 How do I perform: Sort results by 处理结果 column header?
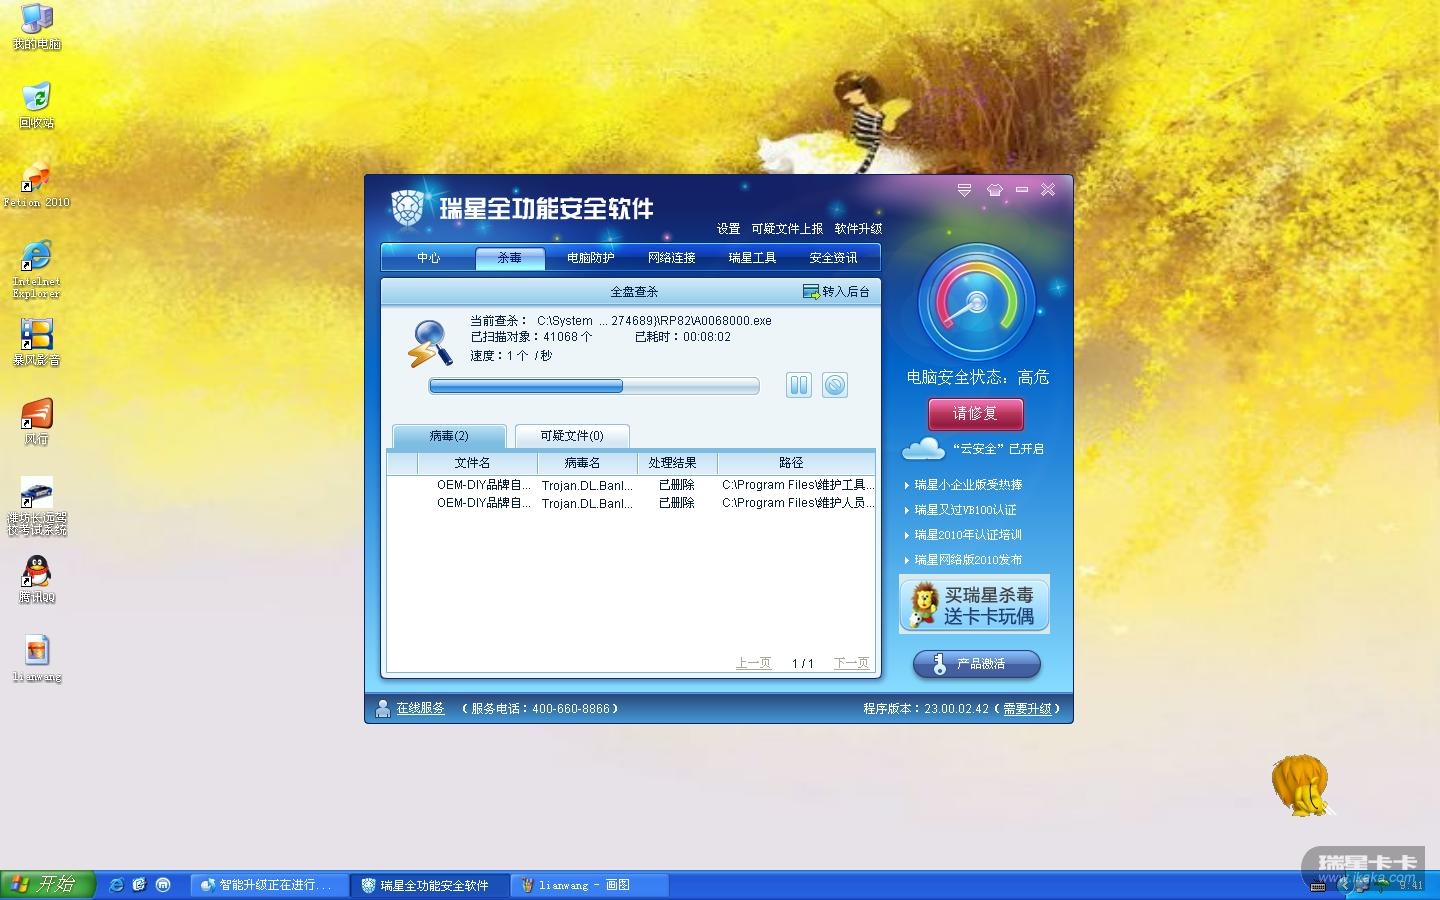677,463
